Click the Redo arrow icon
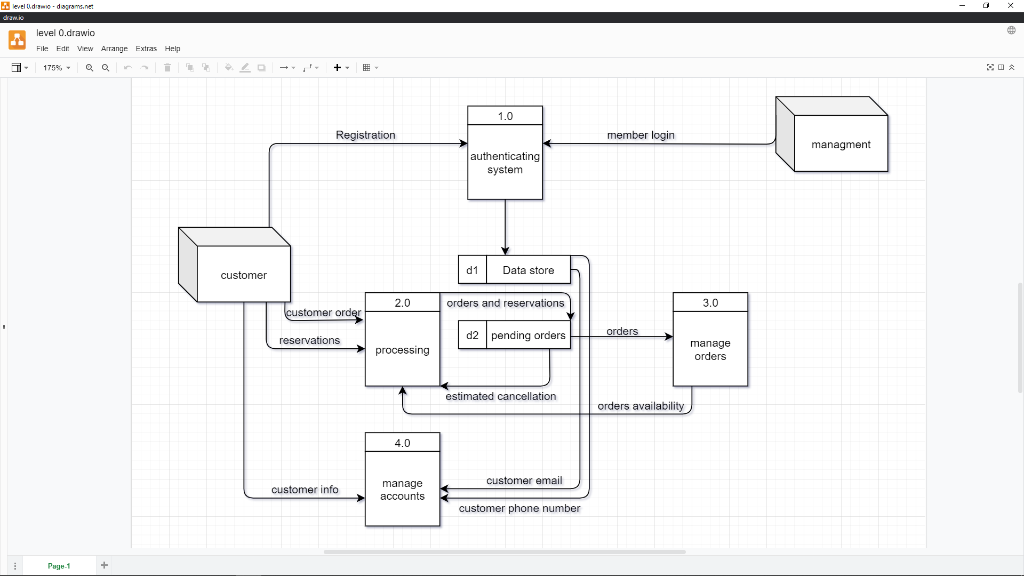 [144, 67]
